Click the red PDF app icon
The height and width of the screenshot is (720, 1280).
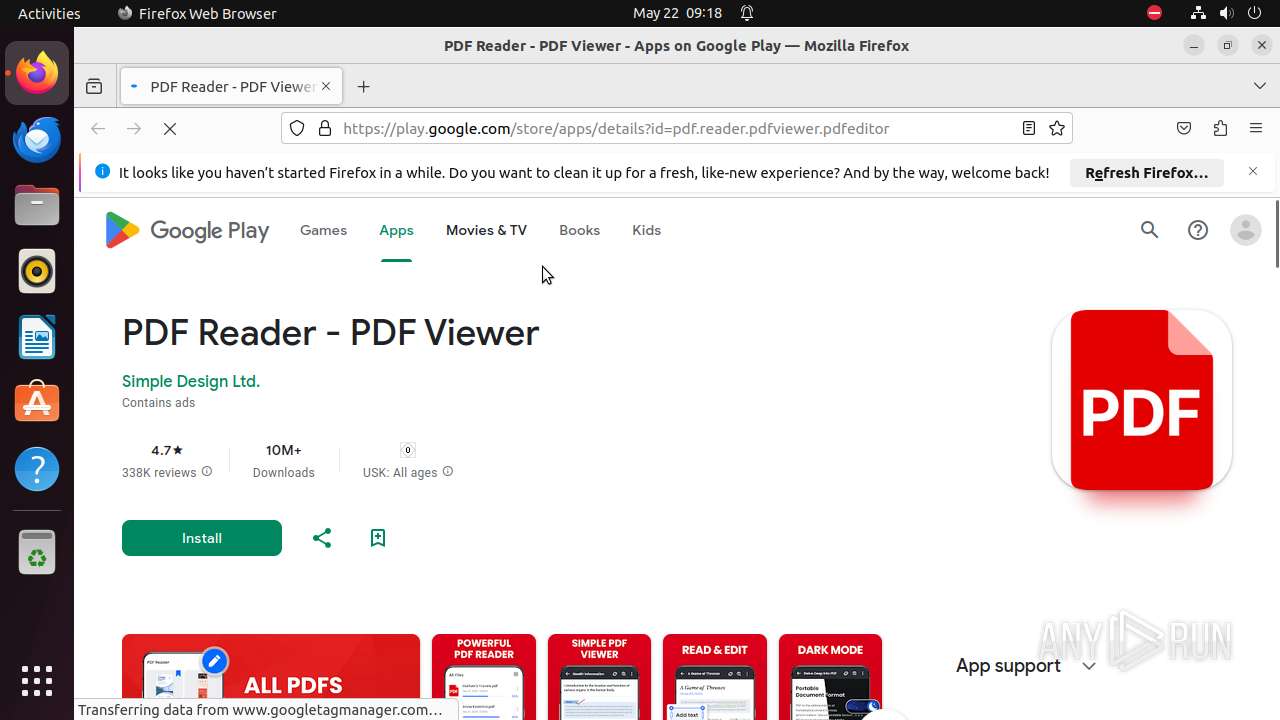tap(1142, 400)
